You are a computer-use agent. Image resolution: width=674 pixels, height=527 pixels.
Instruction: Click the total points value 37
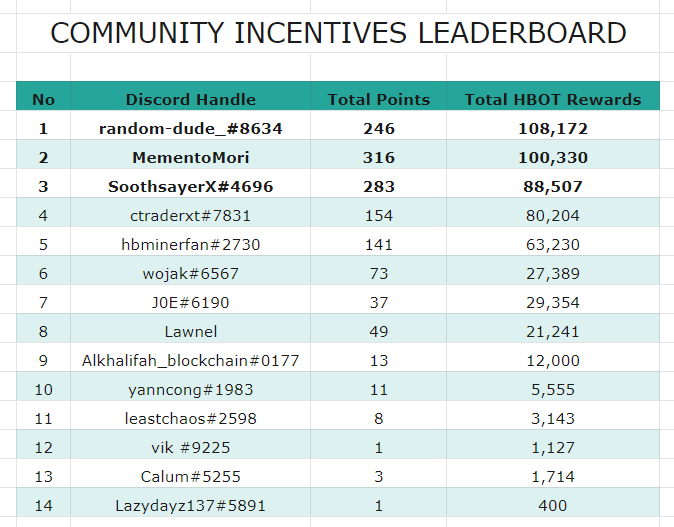tap(379, 303)
